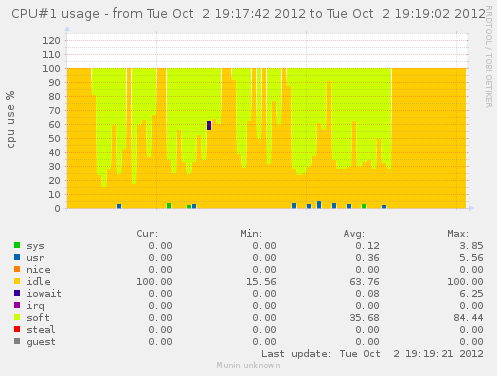Select the dark blue iowait legend swatch
Image resolution: width=497 pixels, height=376 pixels.
[17, 293]
